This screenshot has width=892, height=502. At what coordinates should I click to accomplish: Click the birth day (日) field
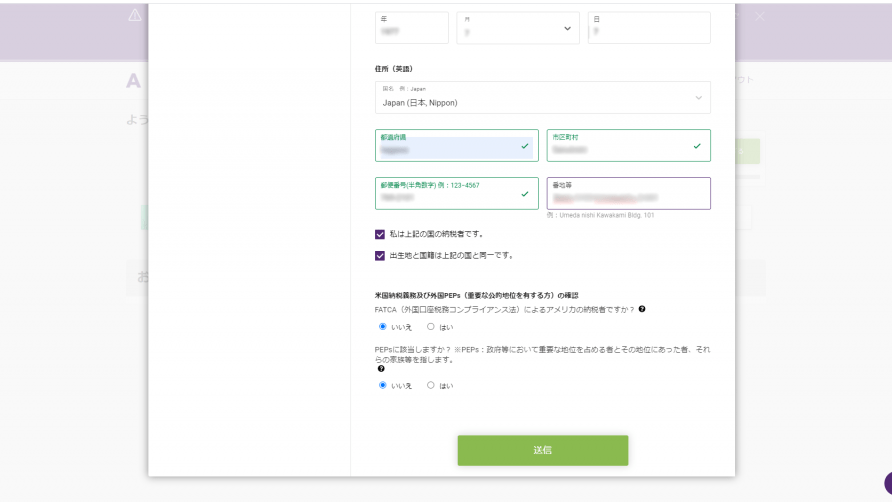[x=649, y=28]
